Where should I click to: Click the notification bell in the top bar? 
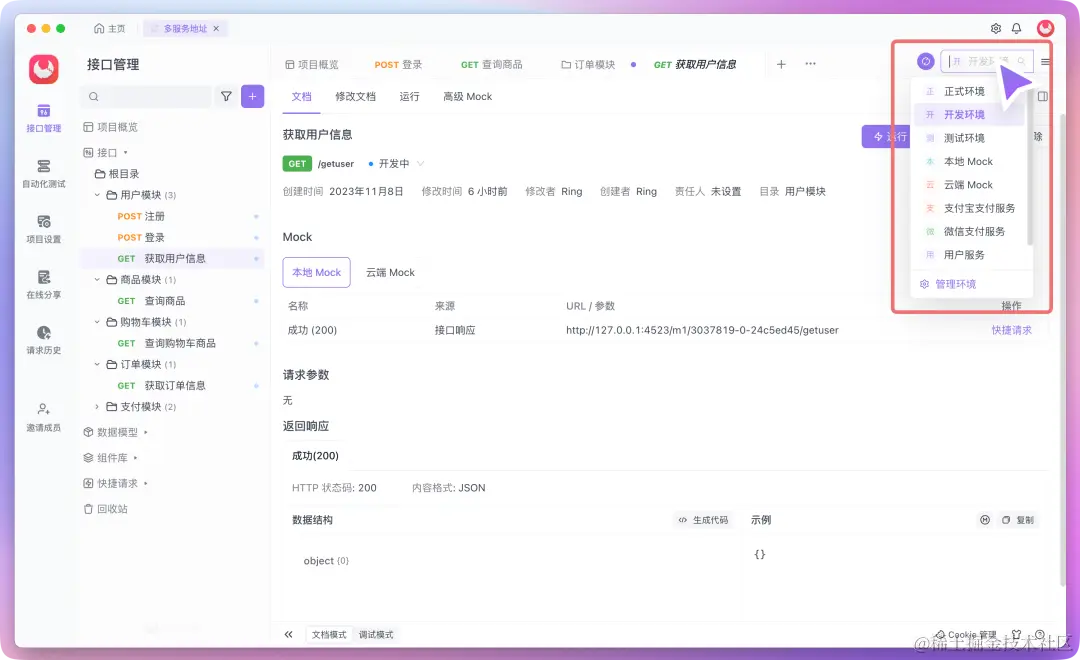click(1016, 29)
